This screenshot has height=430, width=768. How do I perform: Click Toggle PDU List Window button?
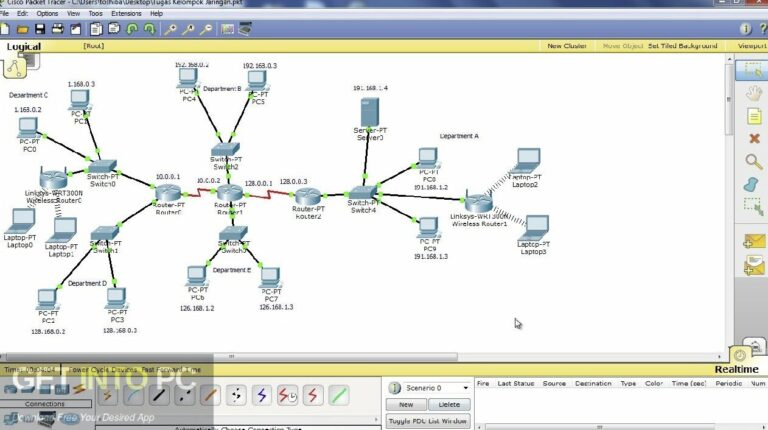click(x=428, y=421)
